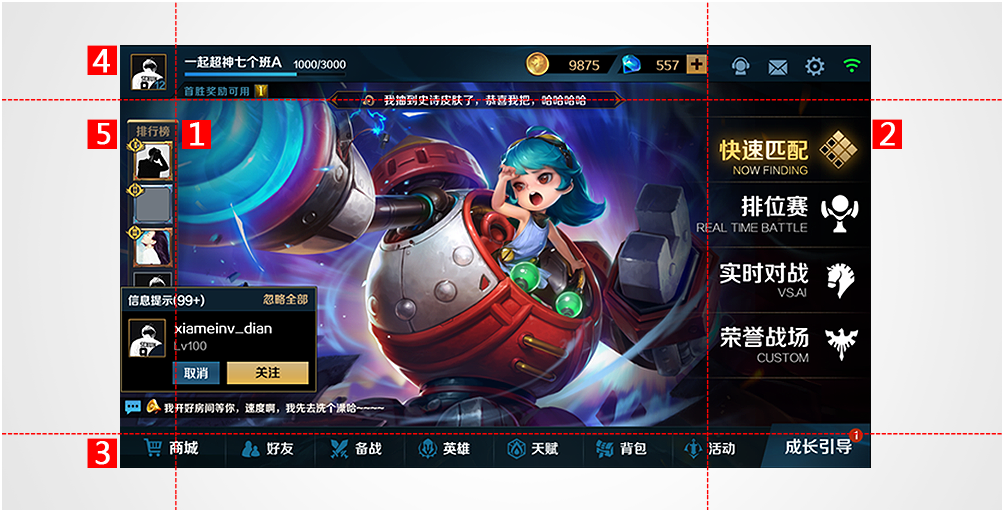The width and height of the screenshot is (1004, 512).
Task: Click the blue diamond currency icon
Action: pos(633,65)
